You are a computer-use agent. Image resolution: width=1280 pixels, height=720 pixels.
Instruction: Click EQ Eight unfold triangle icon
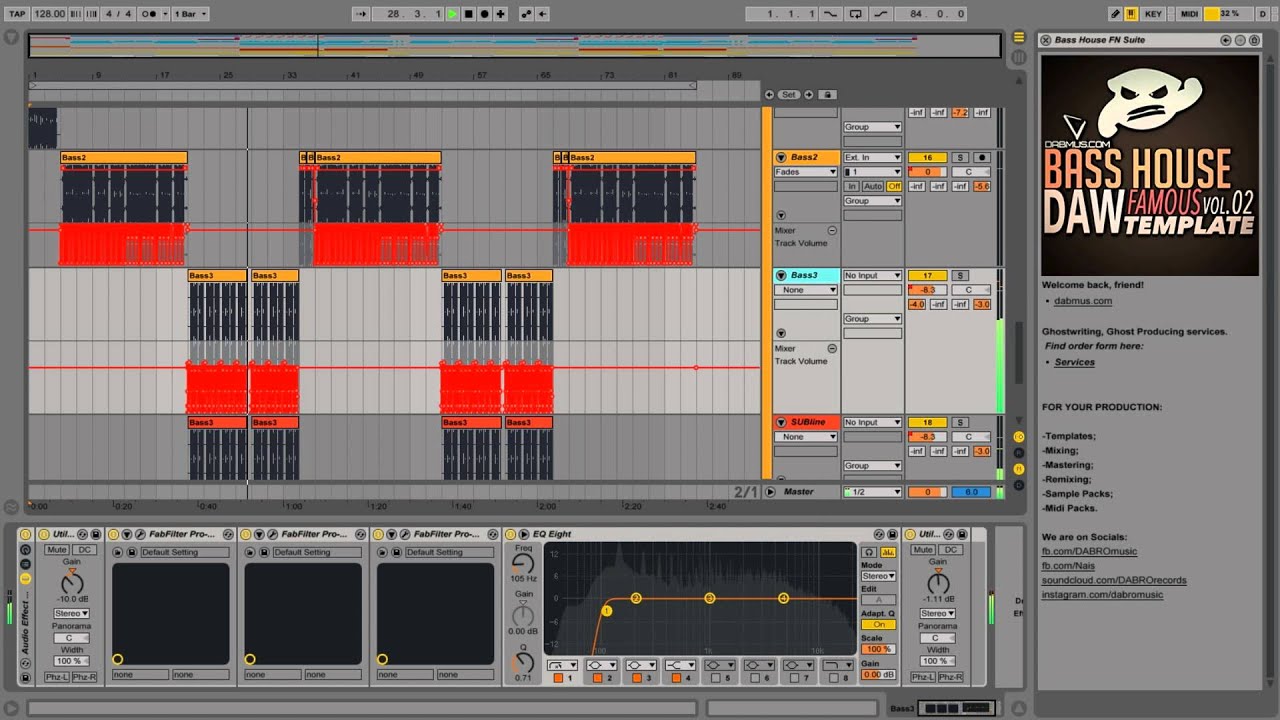pyautogui.click(x=524, y=534)
